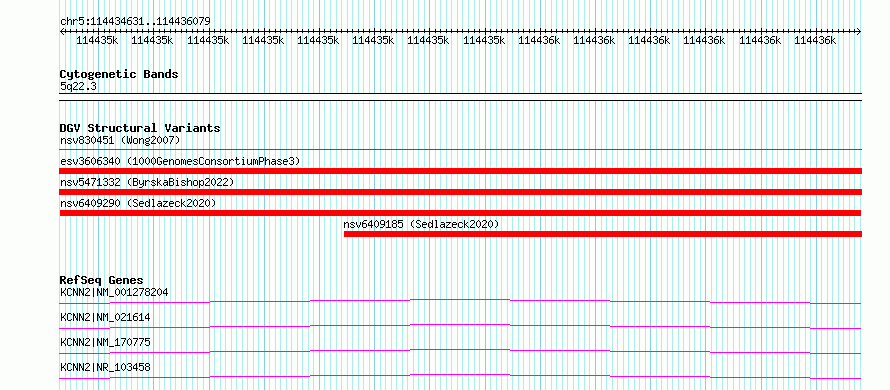Click the red bar under nsv6409290

click(x=460, y=213)
